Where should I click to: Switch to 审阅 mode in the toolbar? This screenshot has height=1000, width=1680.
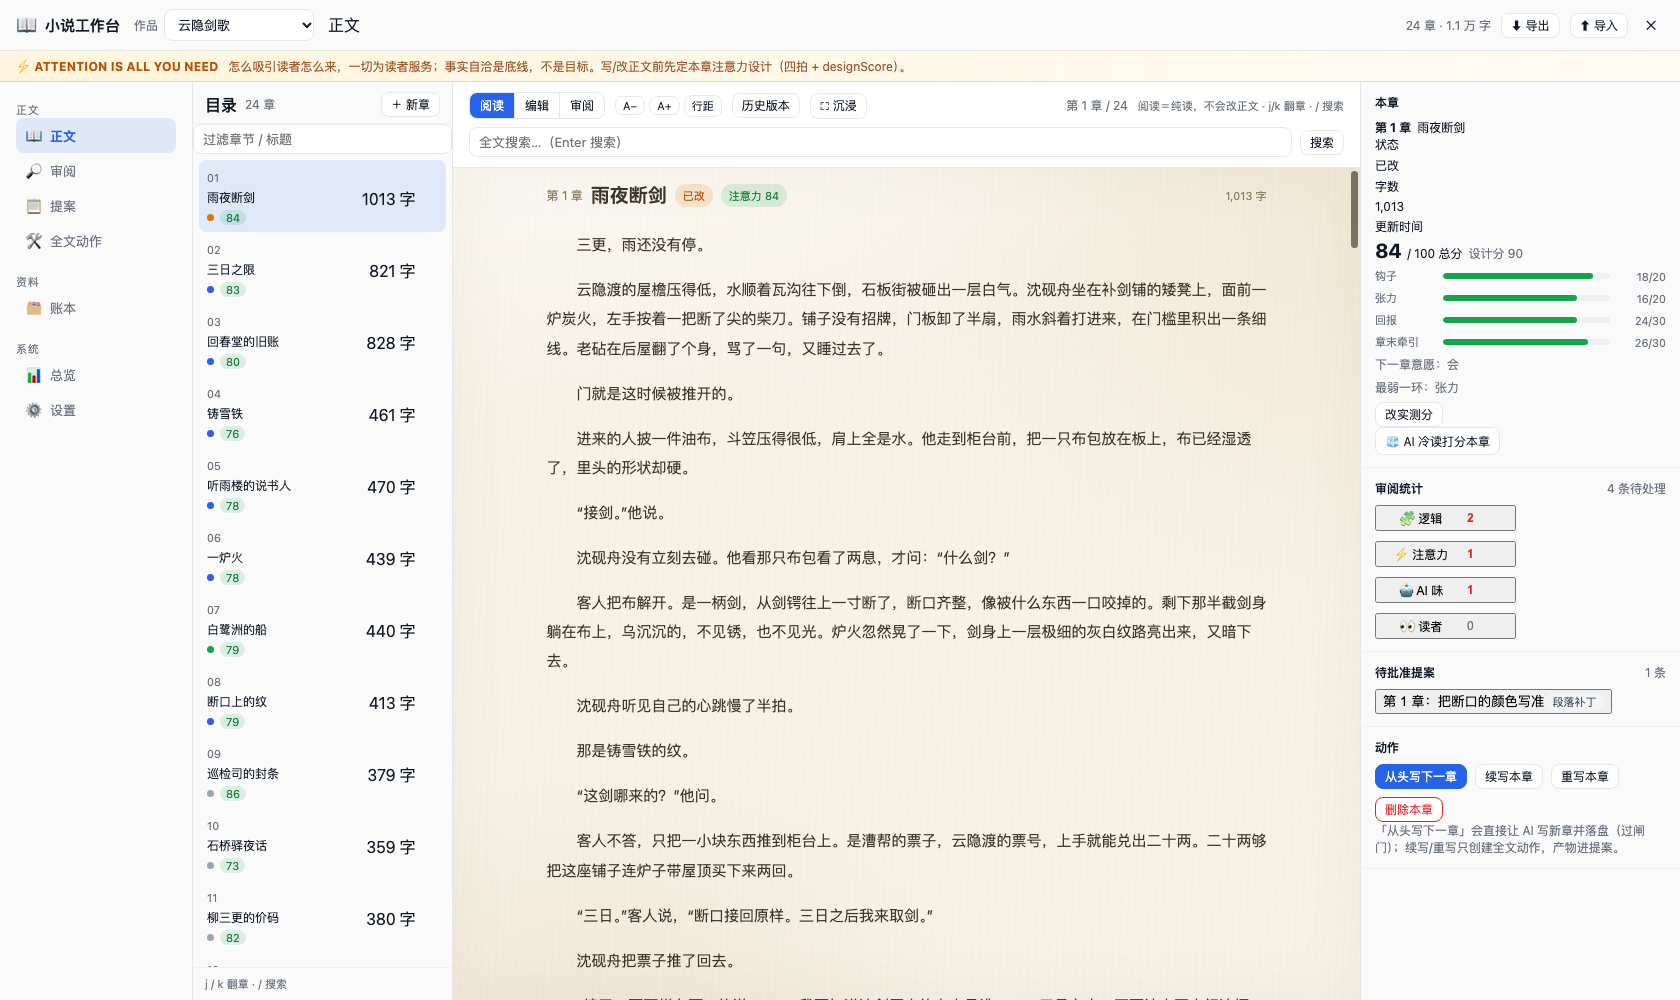(582, 106)
